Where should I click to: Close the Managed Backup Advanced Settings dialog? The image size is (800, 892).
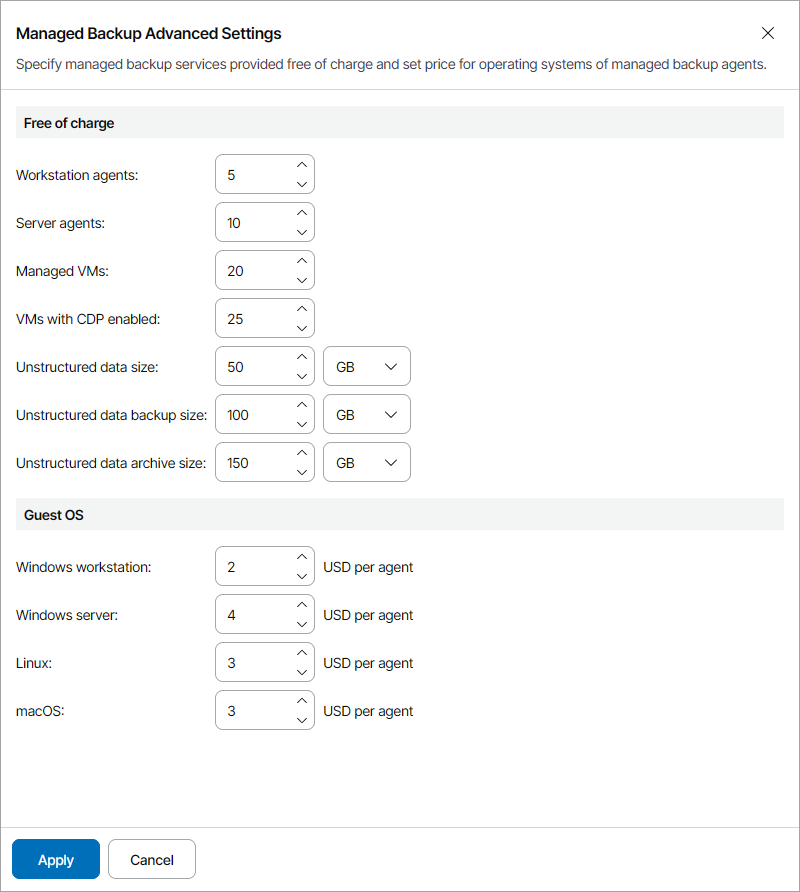pyautogui.click(x=768, y=33)
